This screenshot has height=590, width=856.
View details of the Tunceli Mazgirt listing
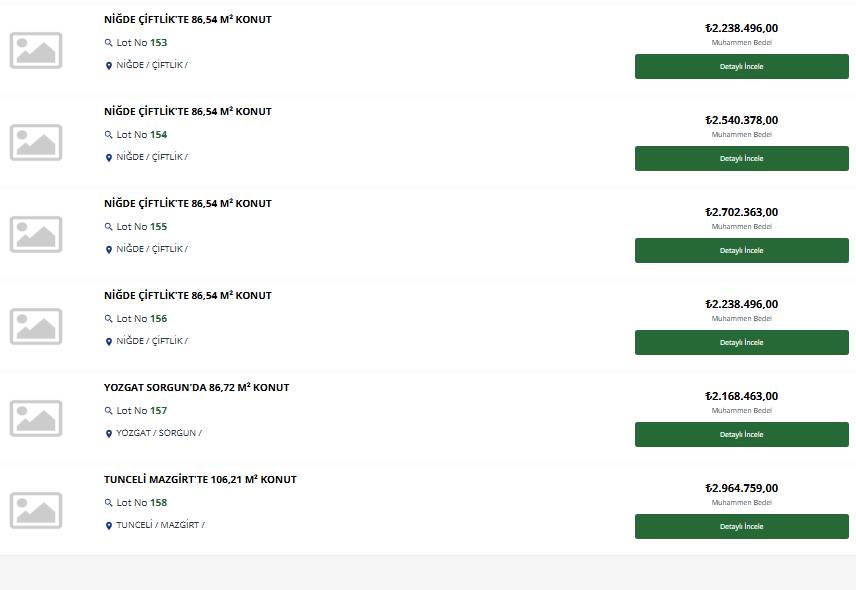pos(741,527)
